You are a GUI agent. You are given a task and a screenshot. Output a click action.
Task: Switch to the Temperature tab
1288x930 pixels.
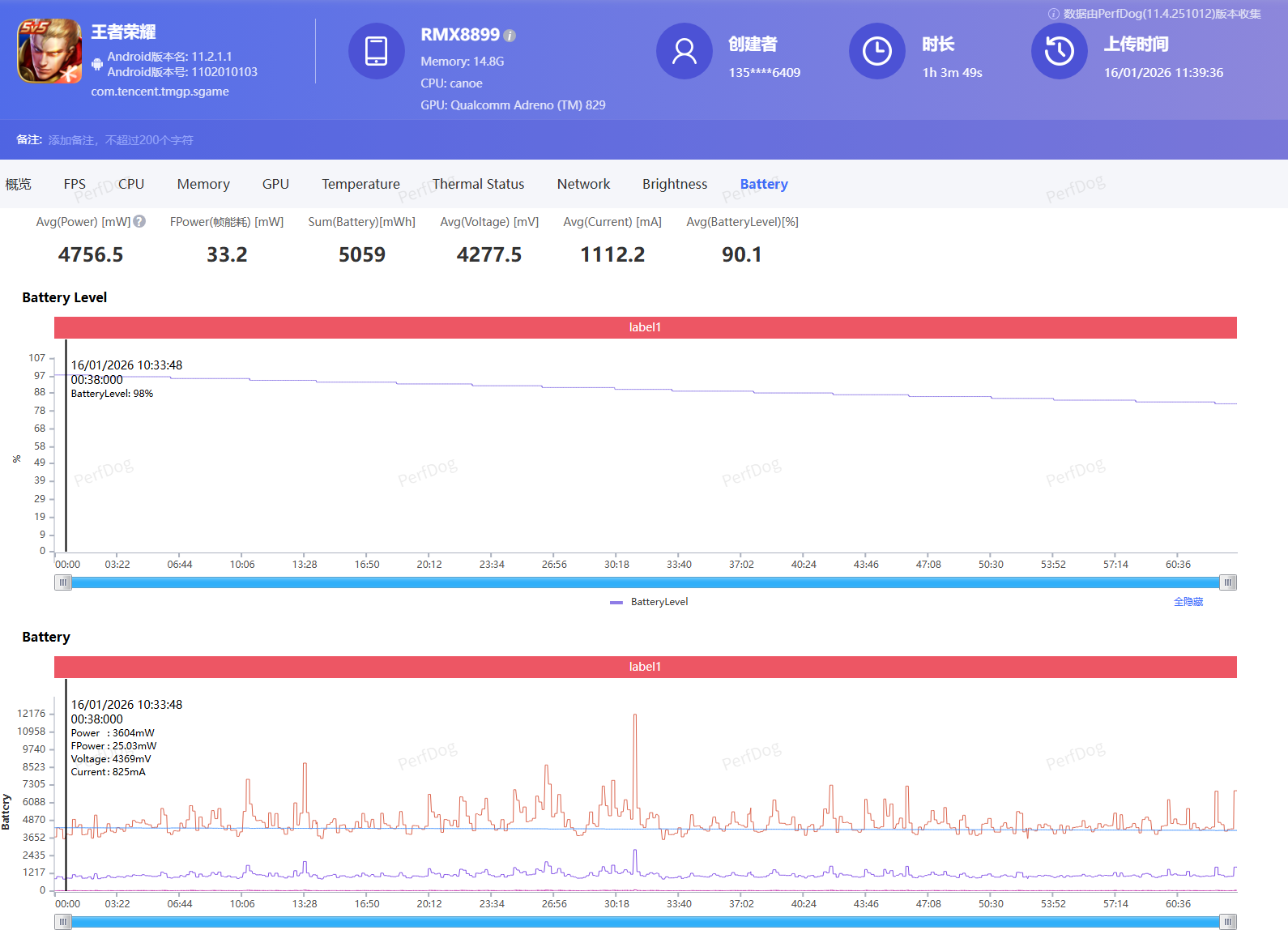pyautogui.click(x=361, y=184)
